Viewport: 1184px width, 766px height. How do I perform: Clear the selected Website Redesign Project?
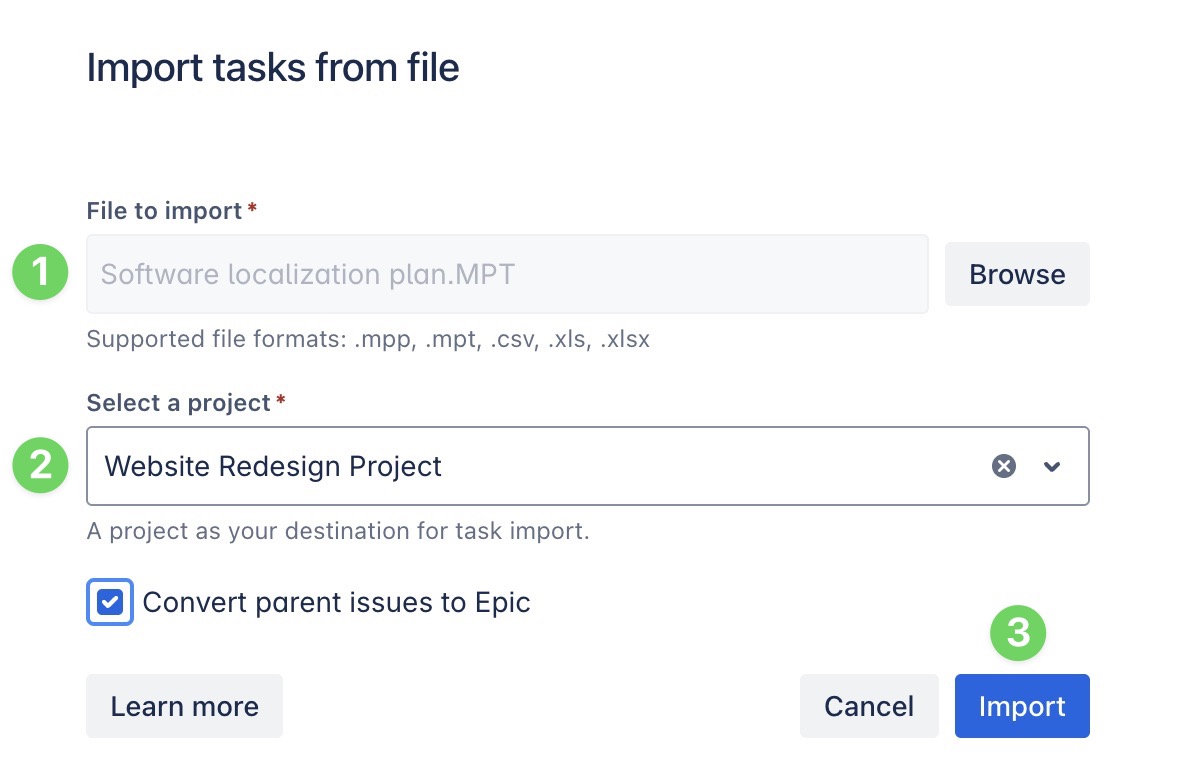click(x=1003, y=466)
